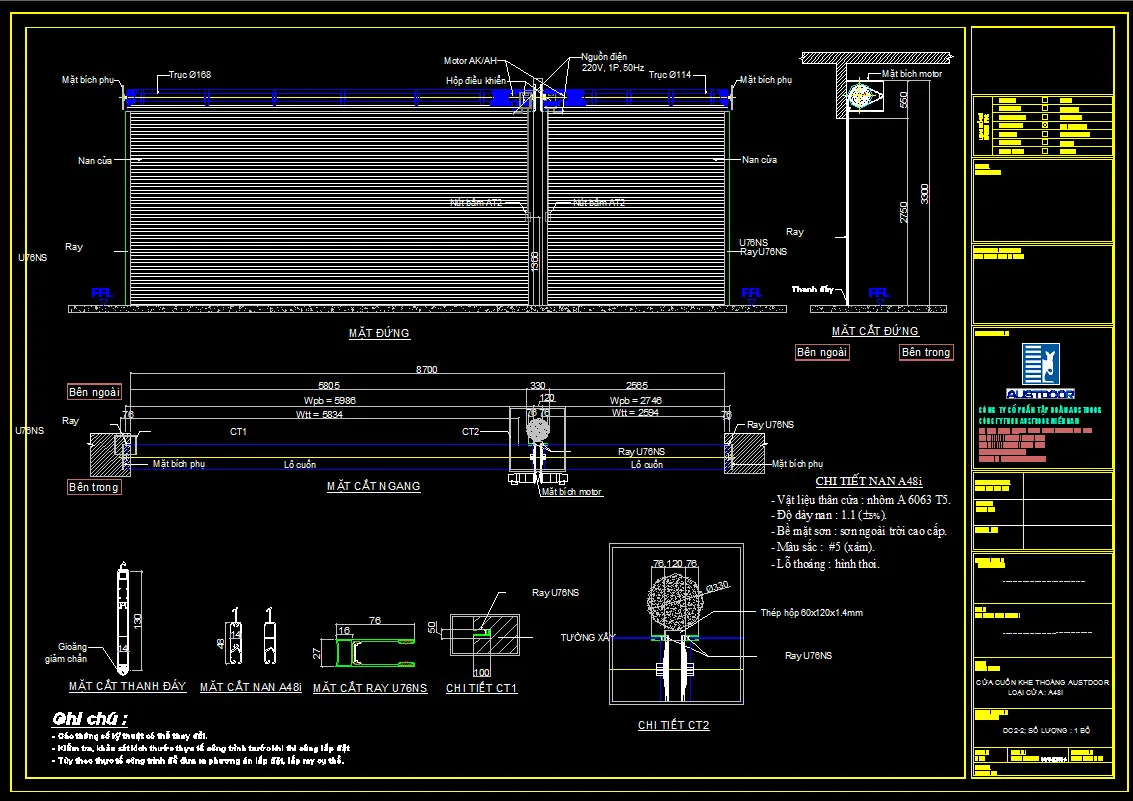Click the 'Mặt bích motor' label in the vertical section
Screen dimensions: 1133x801
point(912,74)
